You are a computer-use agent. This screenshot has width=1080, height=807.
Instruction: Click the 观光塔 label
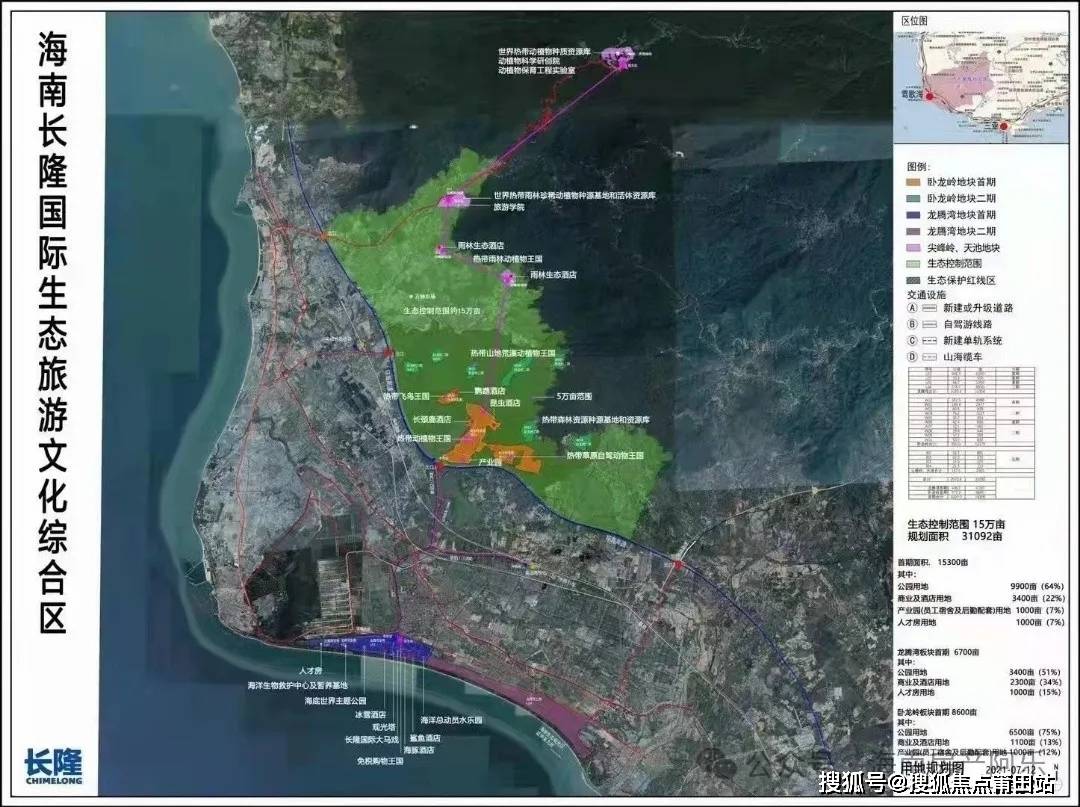pos(384,726)
